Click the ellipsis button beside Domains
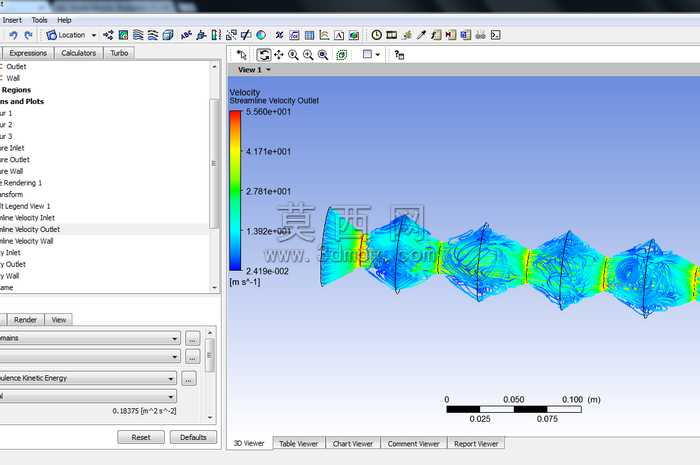 point(192,339)
